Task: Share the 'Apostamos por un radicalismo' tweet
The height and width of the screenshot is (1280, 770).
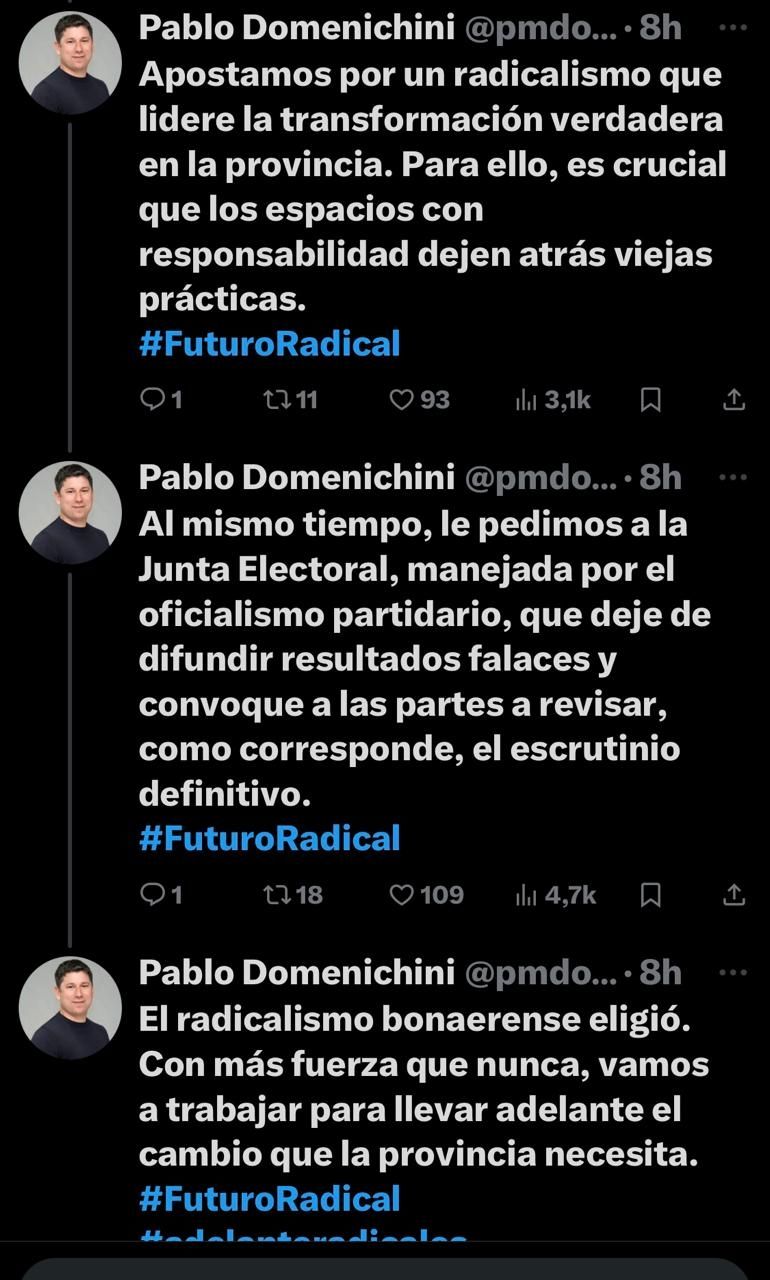Action: 734,400
